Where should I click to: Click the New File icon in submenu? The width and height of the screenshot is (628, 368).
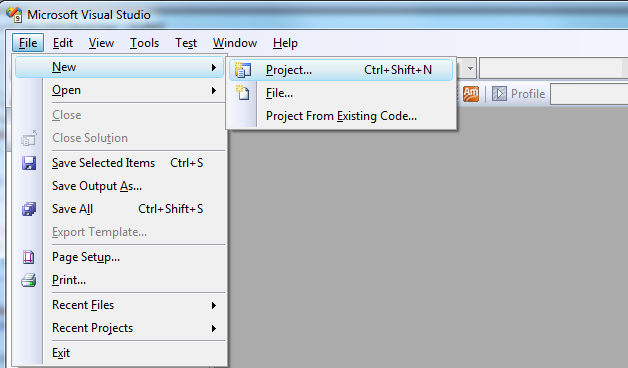243,93
